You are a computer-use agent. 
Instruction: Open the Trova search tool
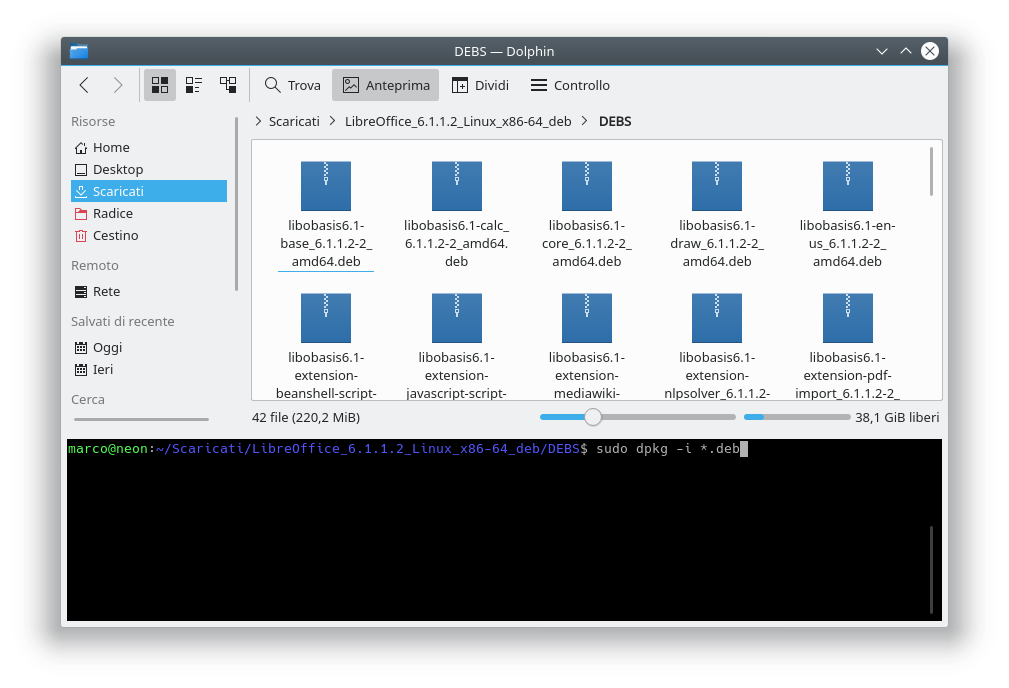point(293,85)
